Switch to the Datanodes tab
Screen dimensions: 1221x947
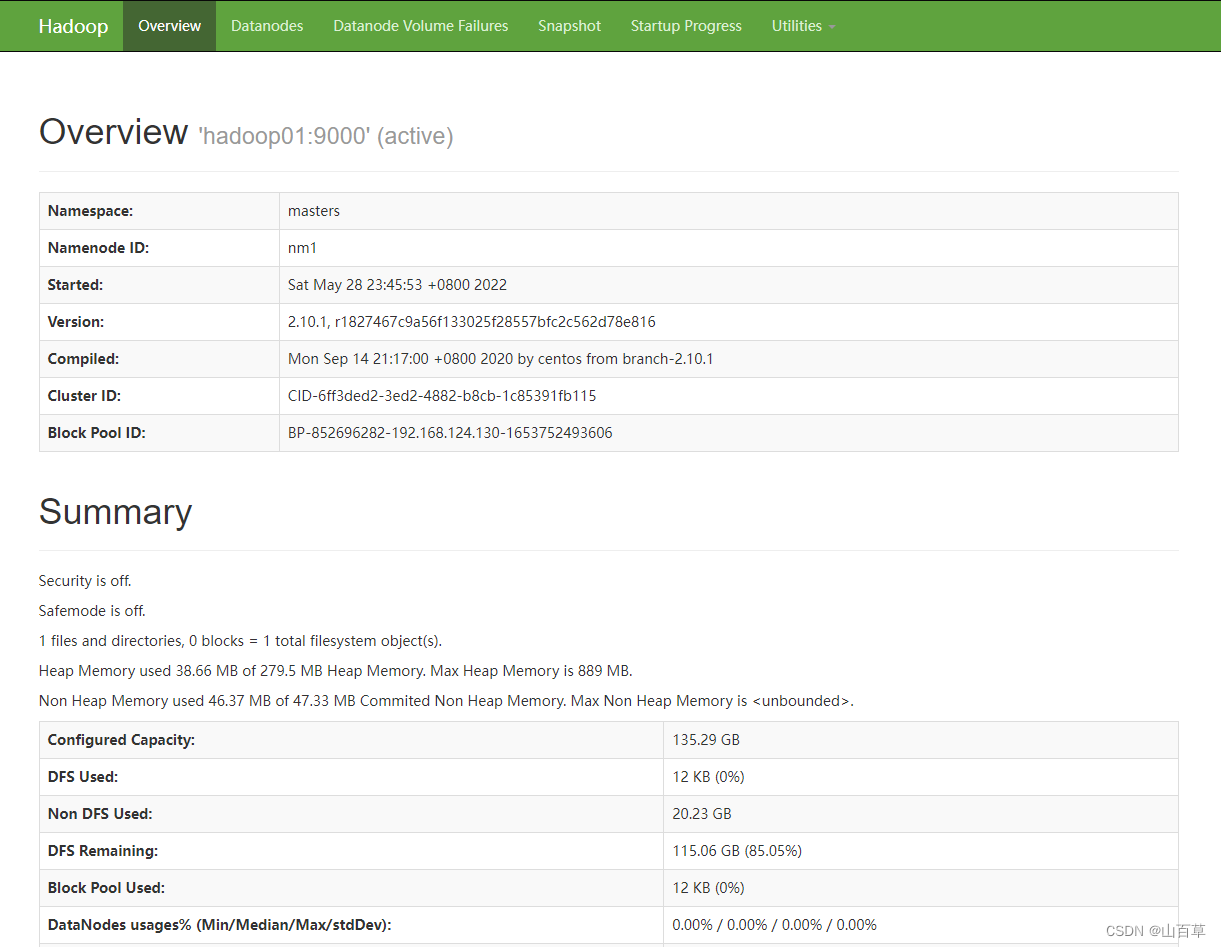pos(267,26)
